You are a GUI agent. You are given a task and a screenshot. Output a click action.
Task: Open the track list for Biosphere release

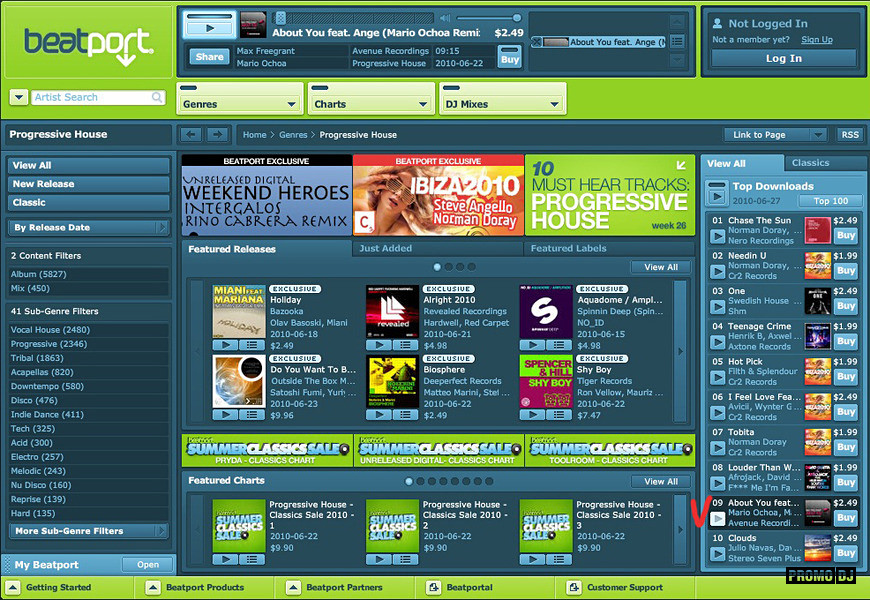click(405, 414)
